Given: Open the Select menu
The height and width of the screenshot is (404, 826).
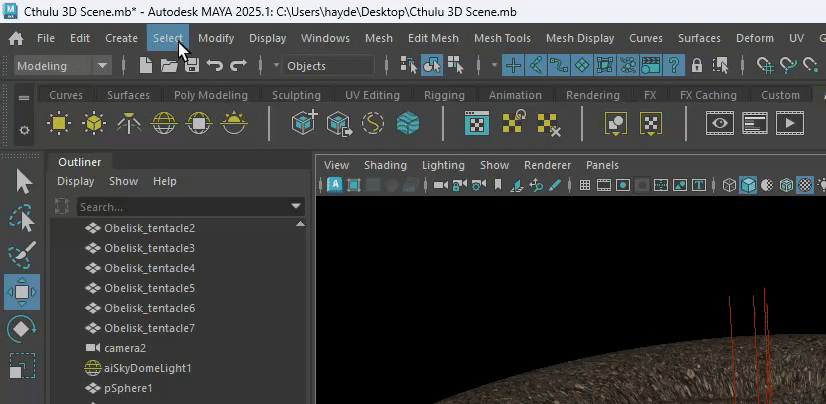Looking at the screenshot, I should click(x=168, y=38).
